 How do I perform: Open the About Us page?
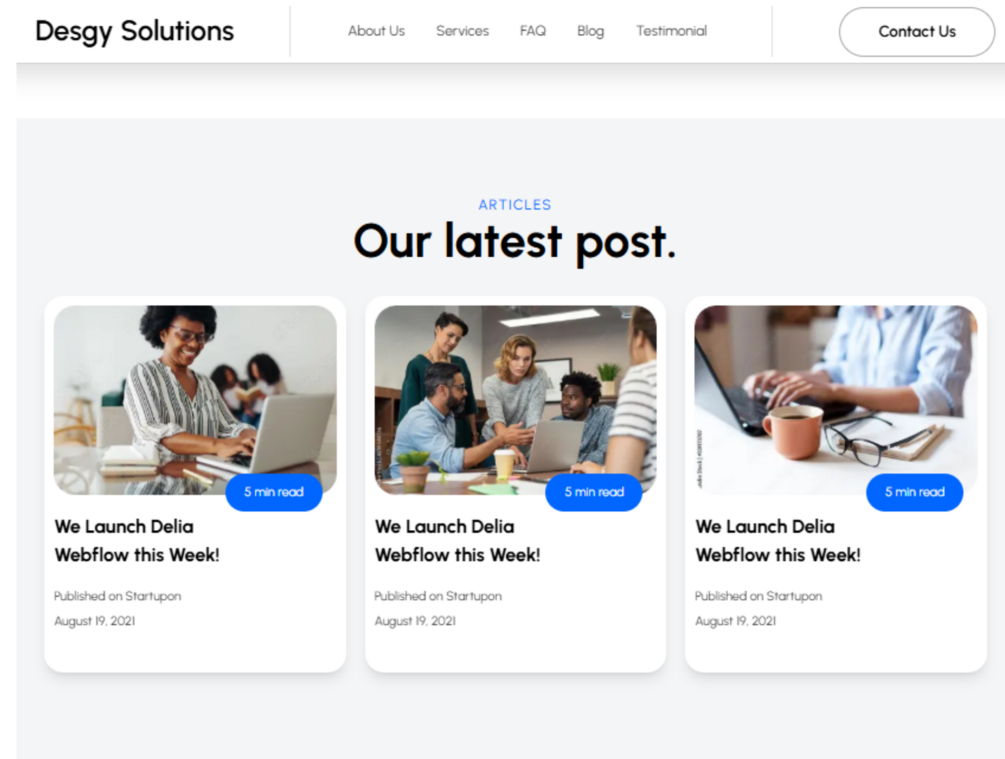[376, 31]
